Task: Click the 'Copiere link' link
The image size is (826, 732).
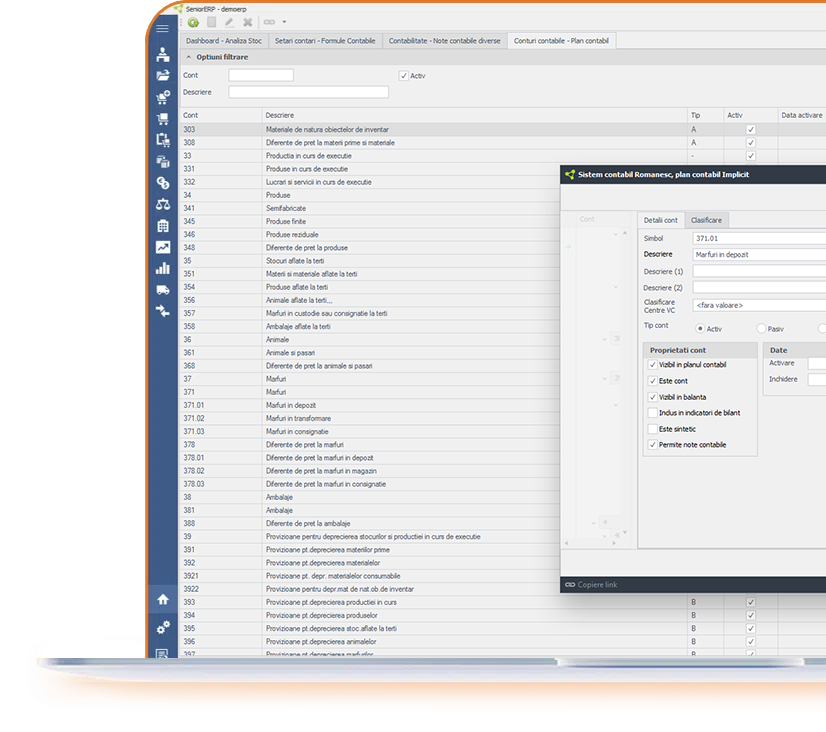Action: point(596,585)
